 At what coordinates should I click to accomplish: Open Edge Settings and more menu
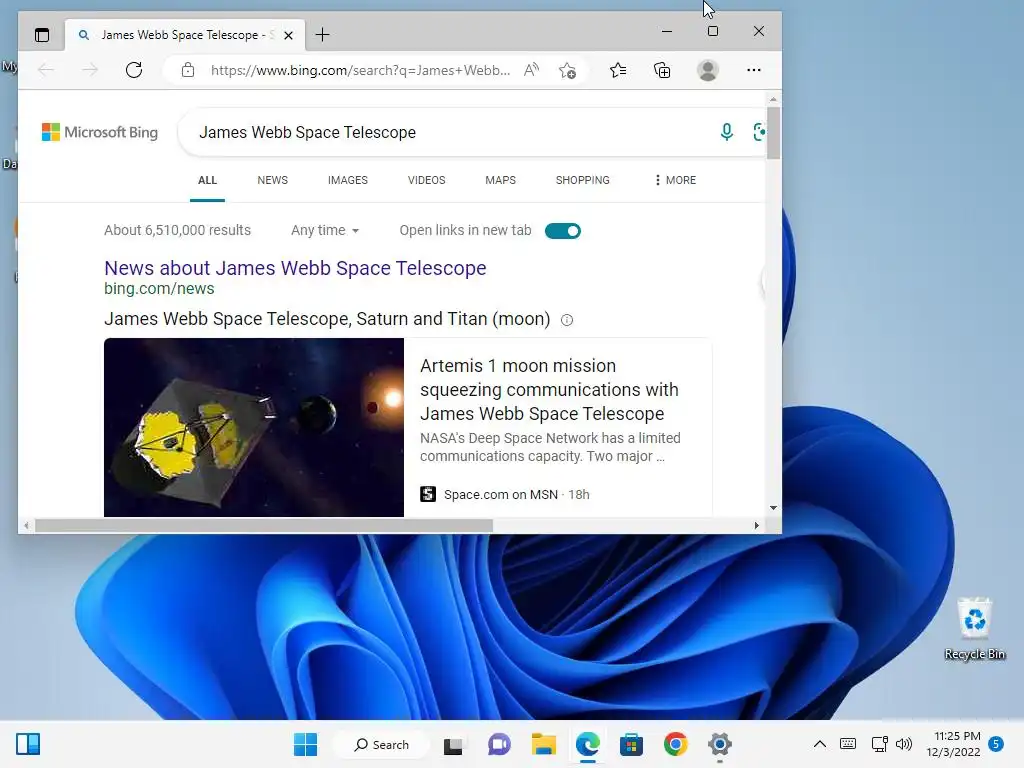(x=754, y=70)
